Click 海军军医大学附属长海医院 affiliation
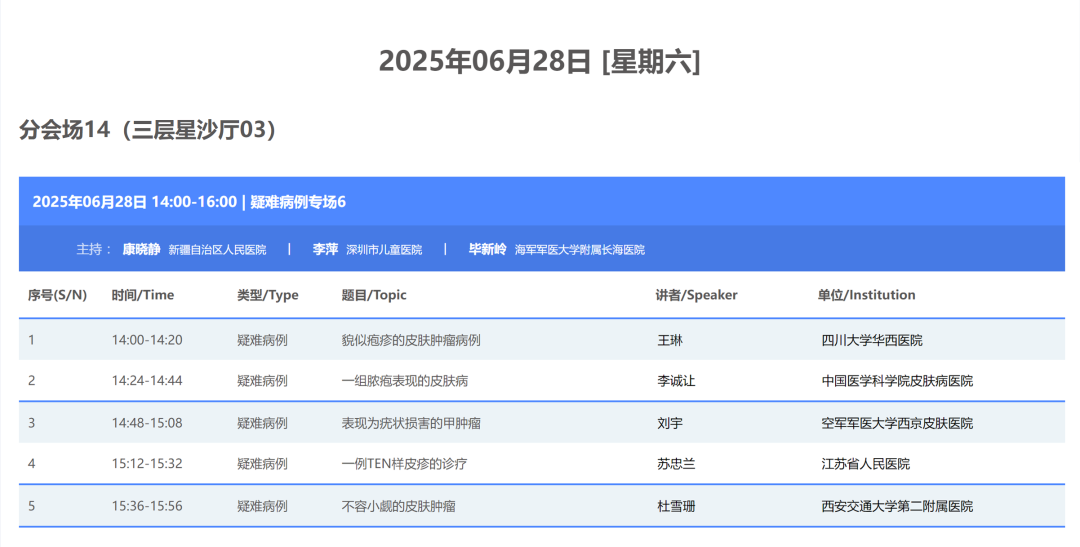The image size is (1080, 547). coord(580,250)
